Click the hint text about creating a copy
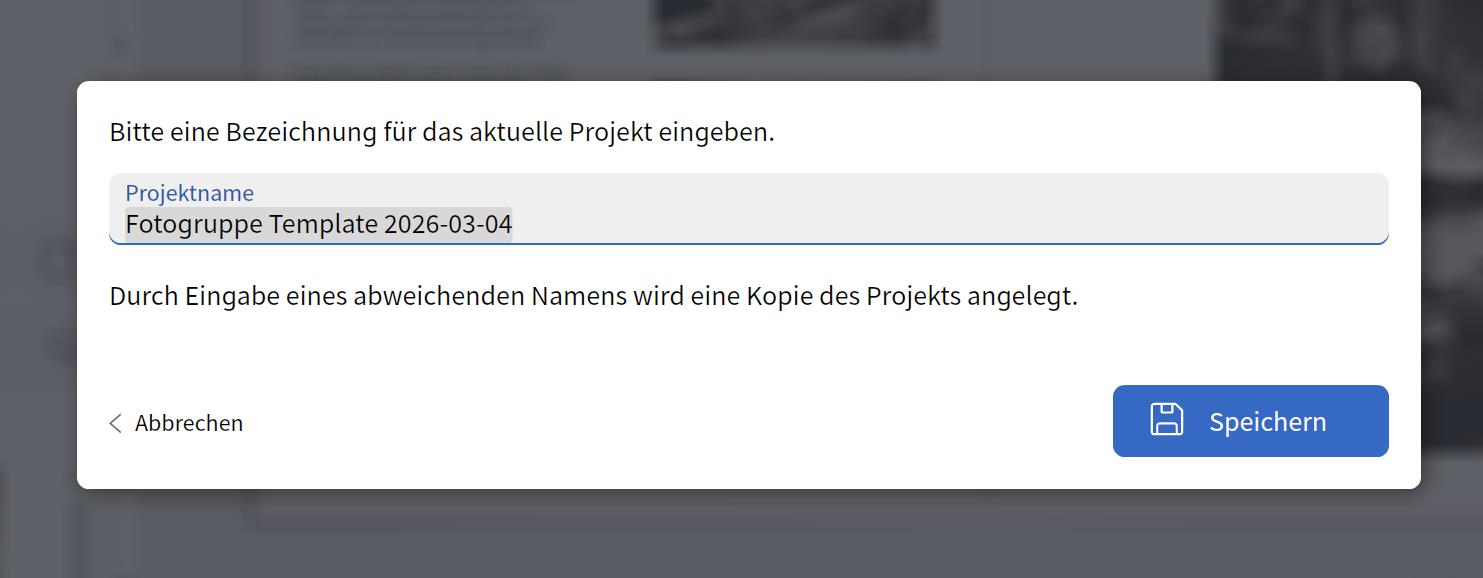The width and height of the screenshot is (1483, 578). coord(593,297)
